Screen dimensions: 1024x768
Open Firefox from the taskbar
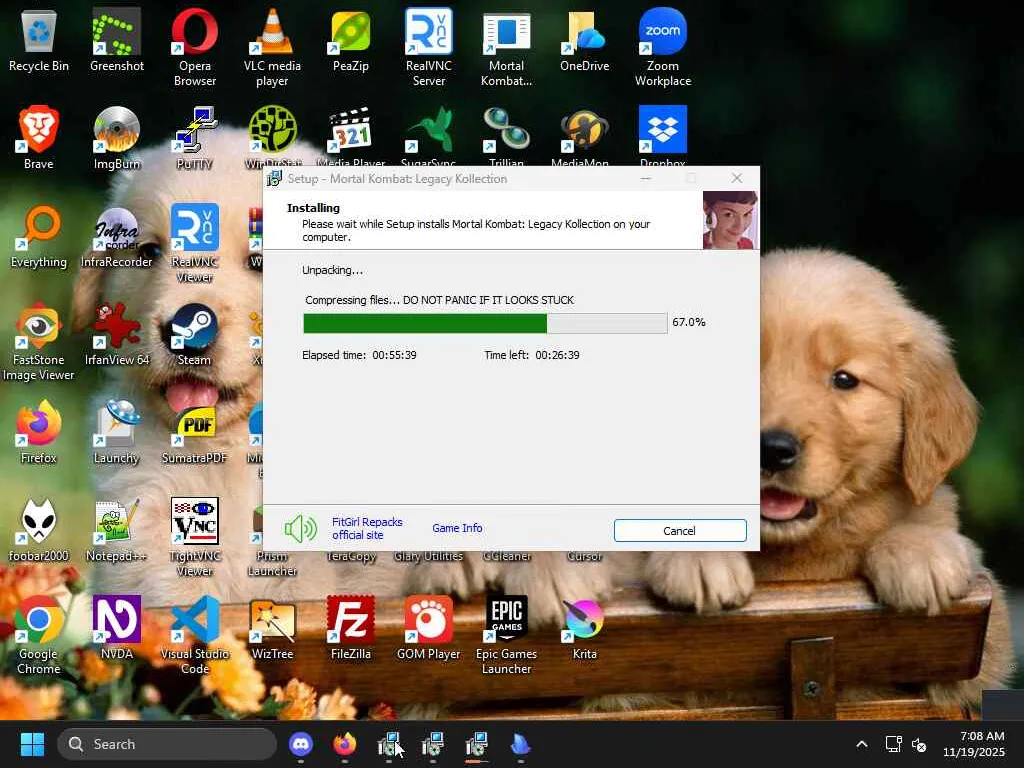[x=344, y=744]
